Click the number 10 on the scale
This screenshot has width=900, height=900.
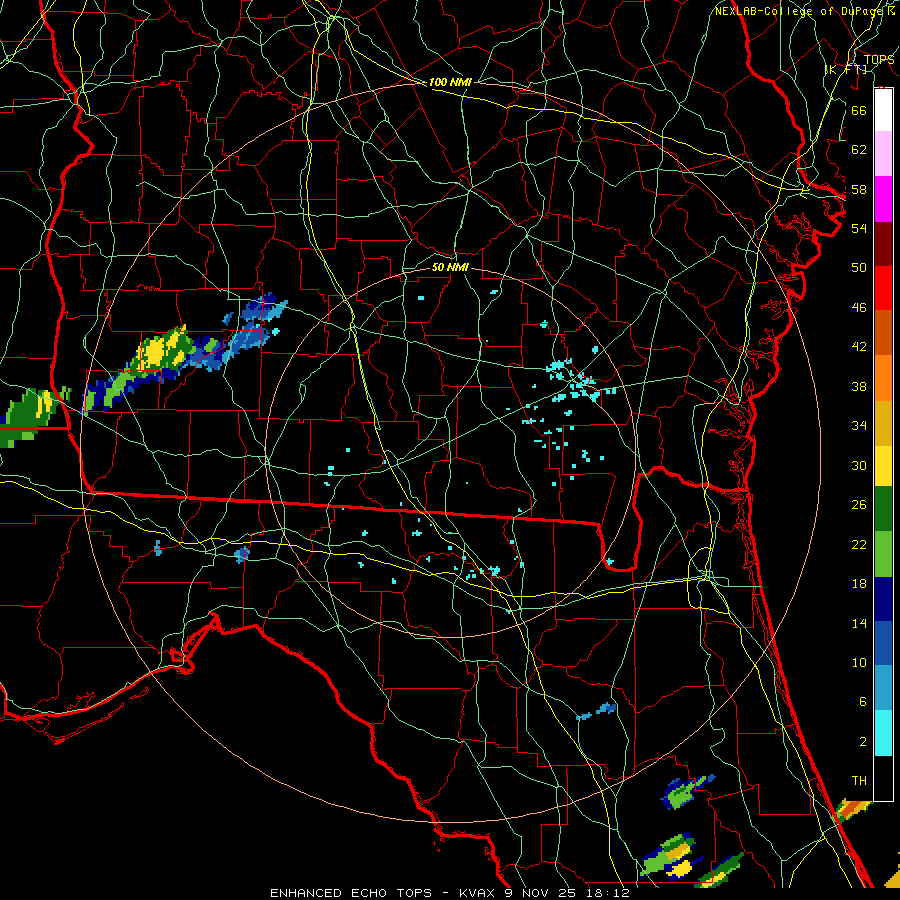859,663
